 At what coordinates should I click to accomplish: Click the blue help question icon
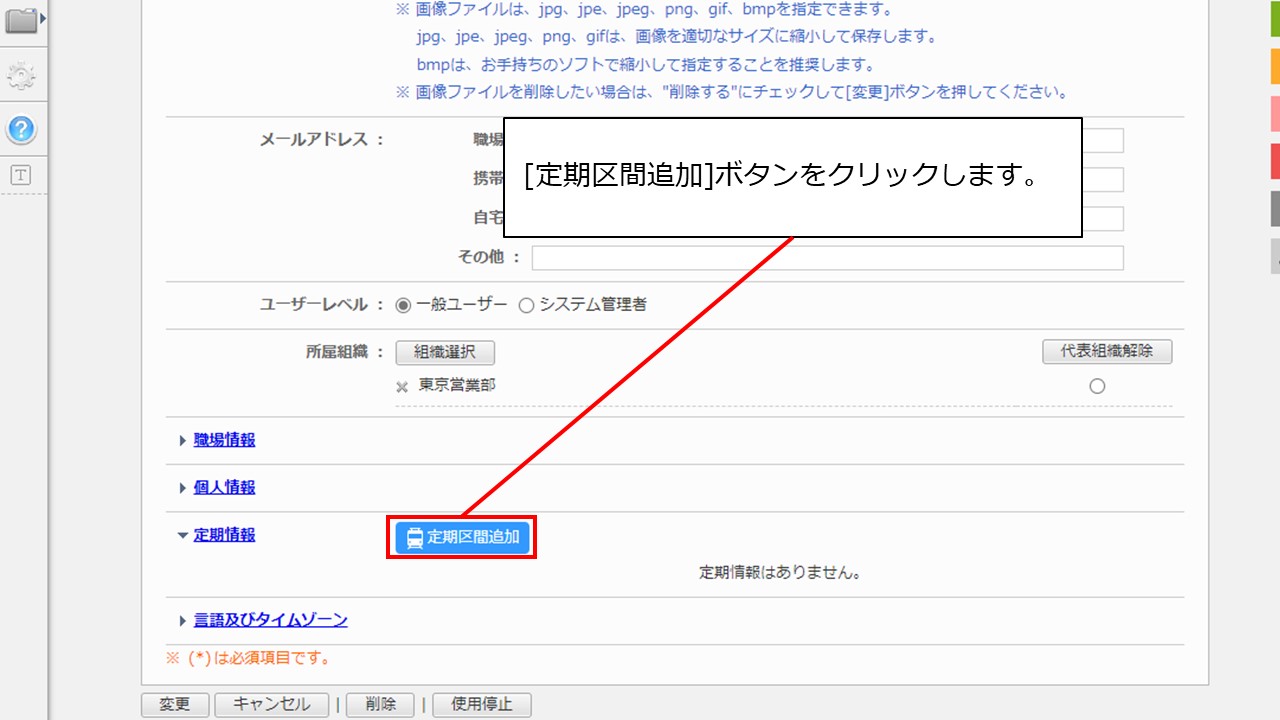coord(22,130)
